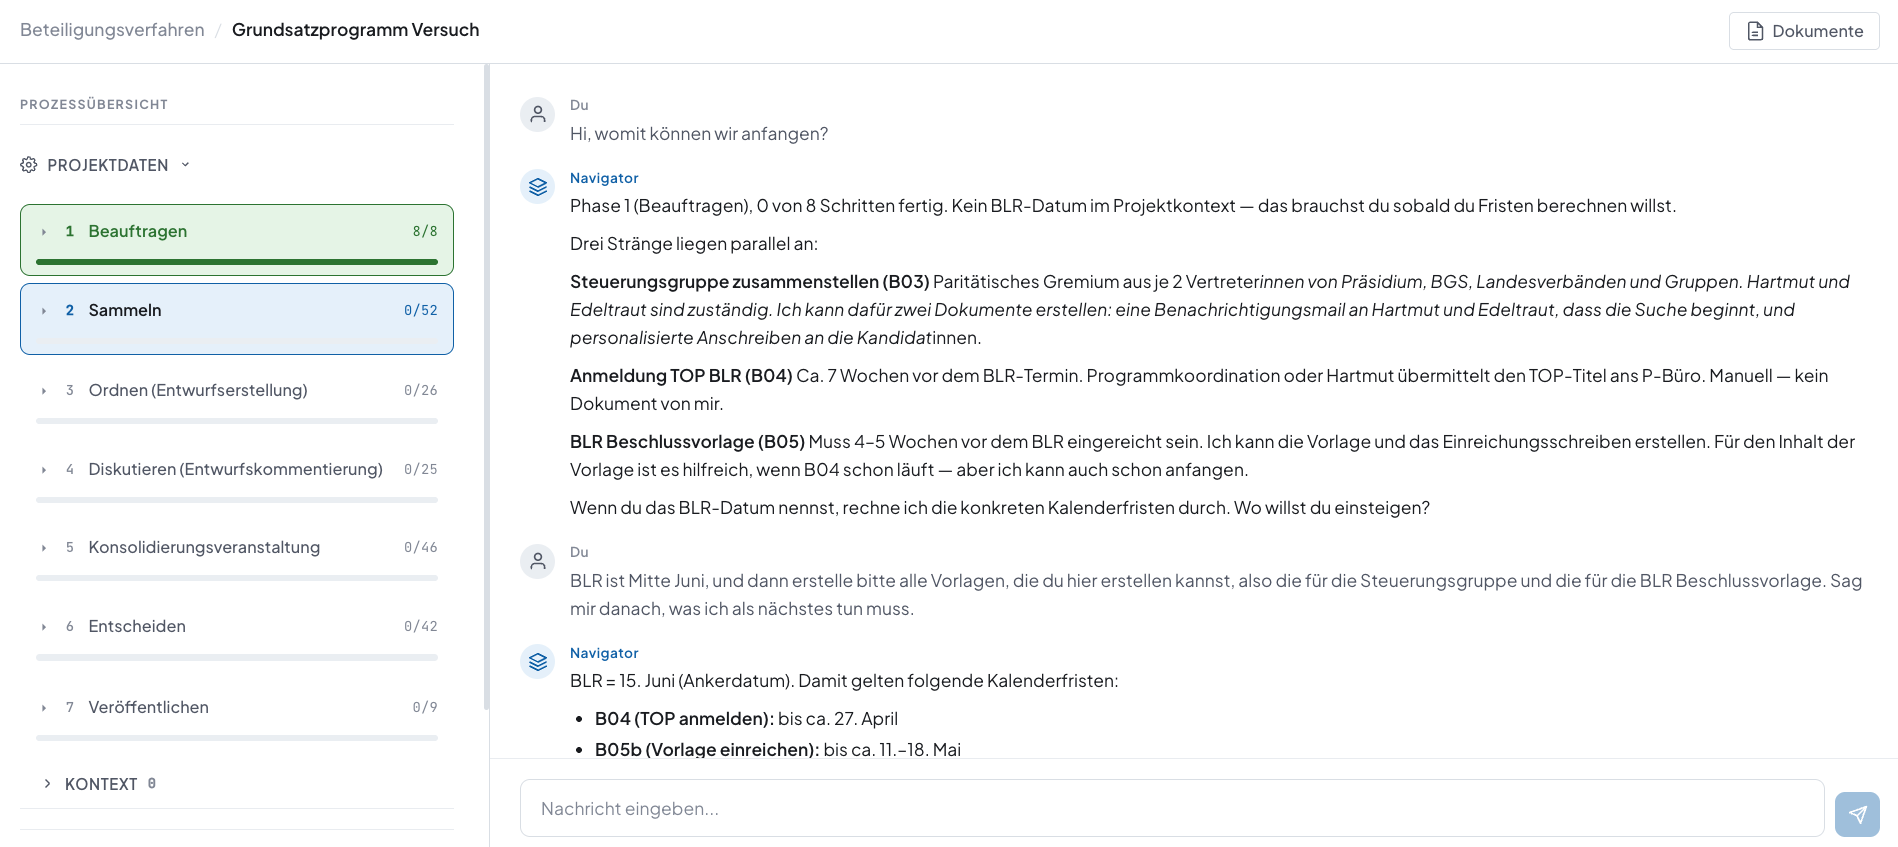Image resolution: width=1898 pixels, height=847 pixels.
Task: Click the first Navigator sender name
Action: click(x=604, y=178)
